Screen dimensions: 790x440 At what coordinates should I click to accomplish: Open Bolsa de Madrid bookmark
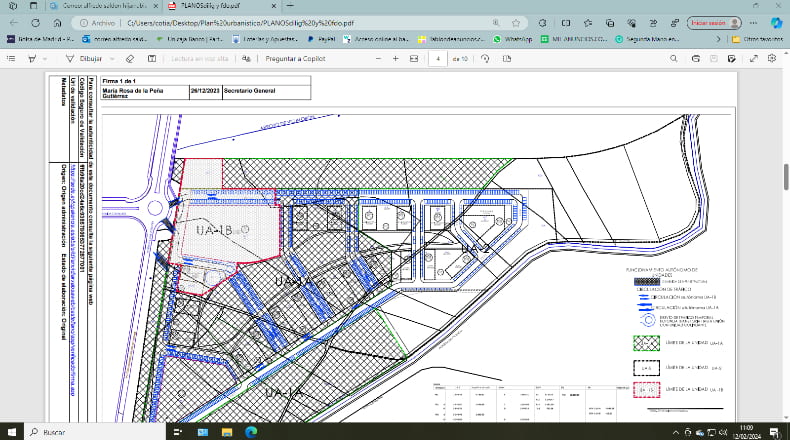(41, 39)
